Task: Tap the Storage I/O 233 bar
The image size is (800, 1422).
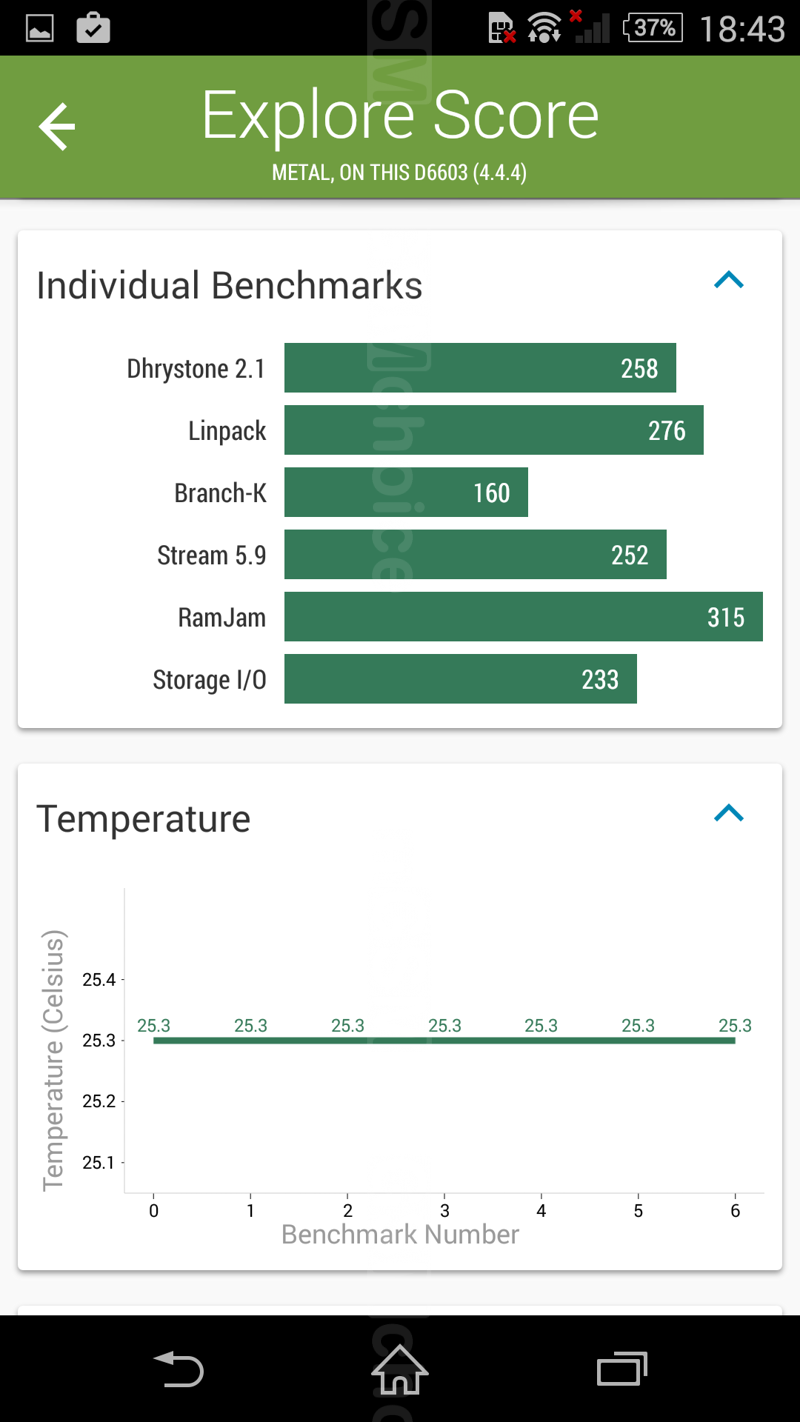Action: point(460,679)
